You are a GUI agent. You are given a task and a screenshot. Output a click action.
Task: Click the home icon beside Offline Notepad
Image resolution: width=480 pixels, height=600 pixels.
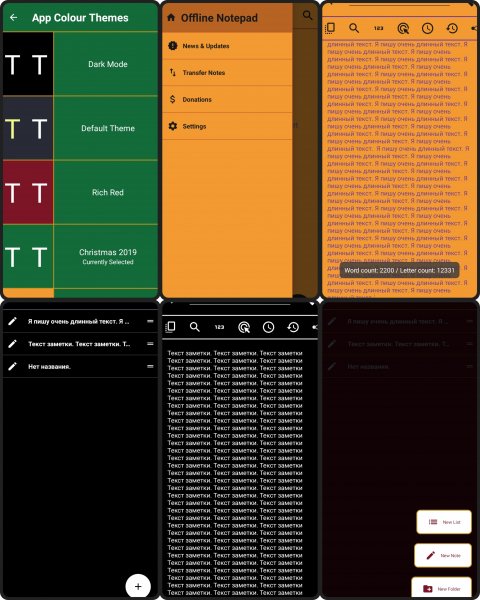(171, 18)
